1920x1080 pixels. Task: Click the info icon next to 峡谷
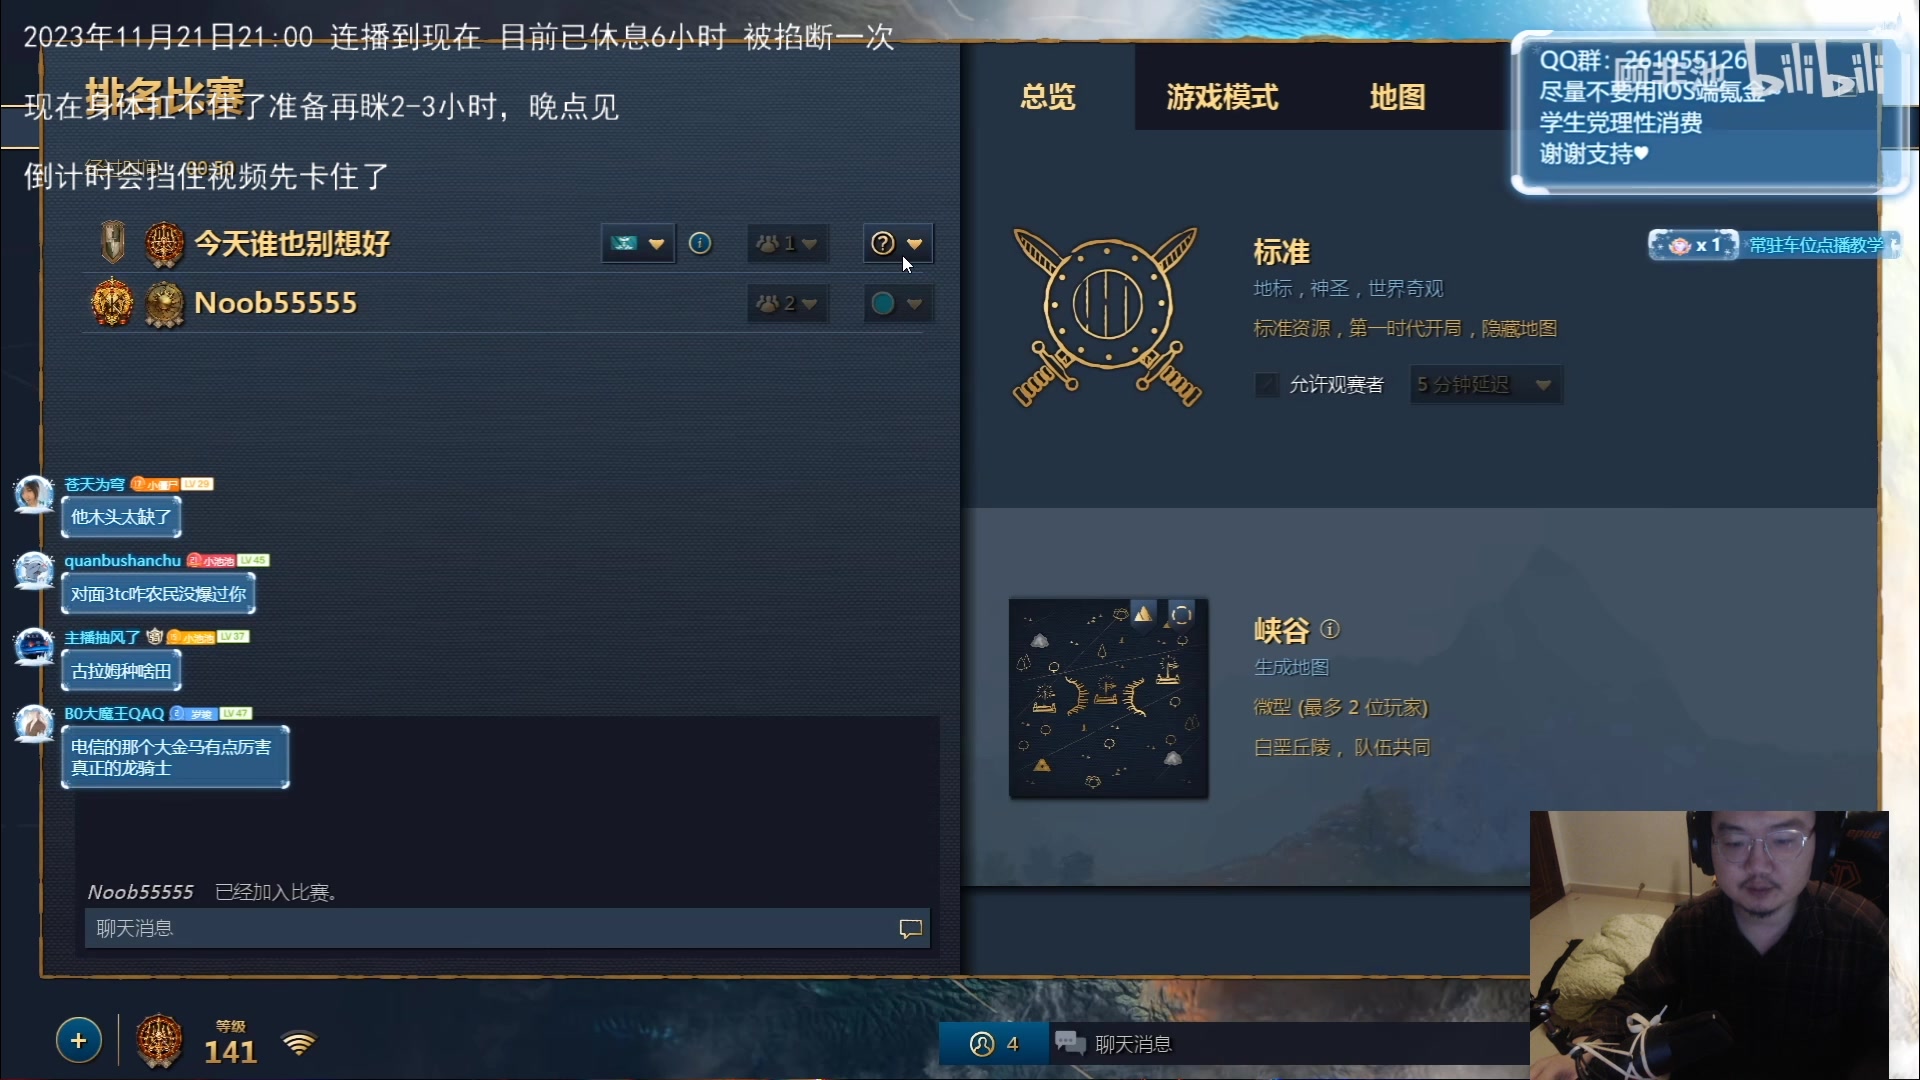coord(1330,629)
